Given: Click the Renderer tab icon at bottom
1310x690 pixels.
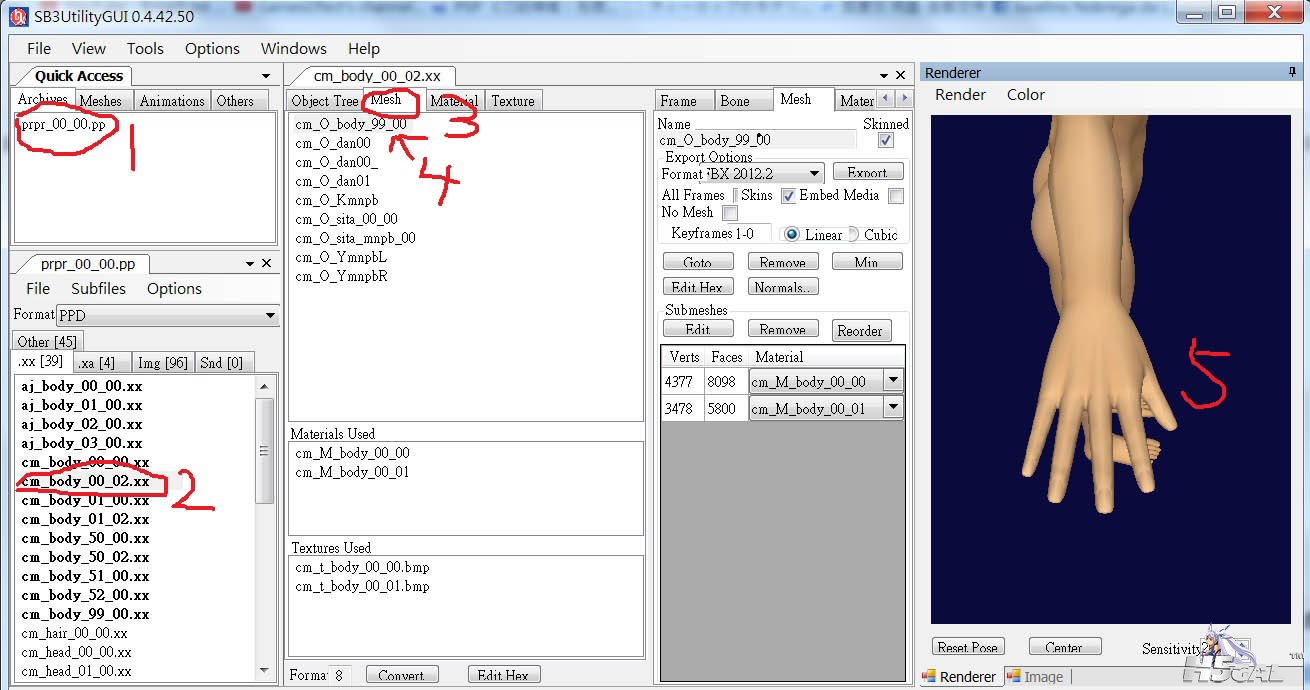Looking at the screenshot, I should 929,677.
